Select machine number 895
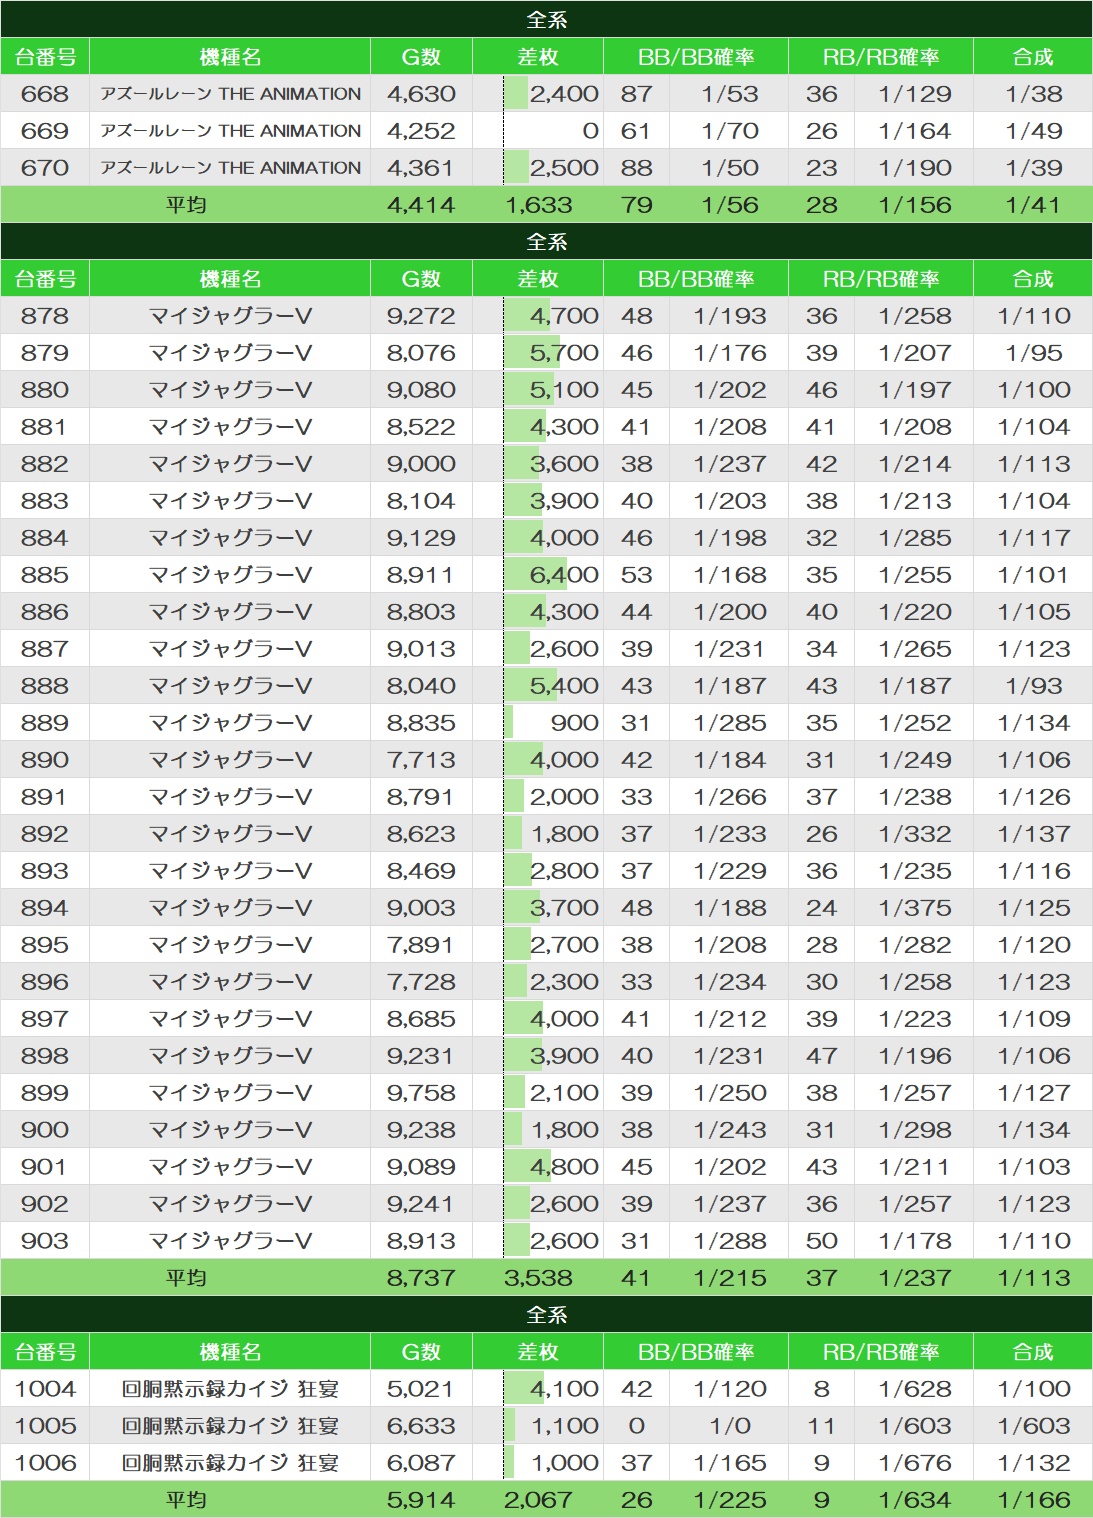This screenshot has height=1518, width=1093. click(x=45, y=945)
